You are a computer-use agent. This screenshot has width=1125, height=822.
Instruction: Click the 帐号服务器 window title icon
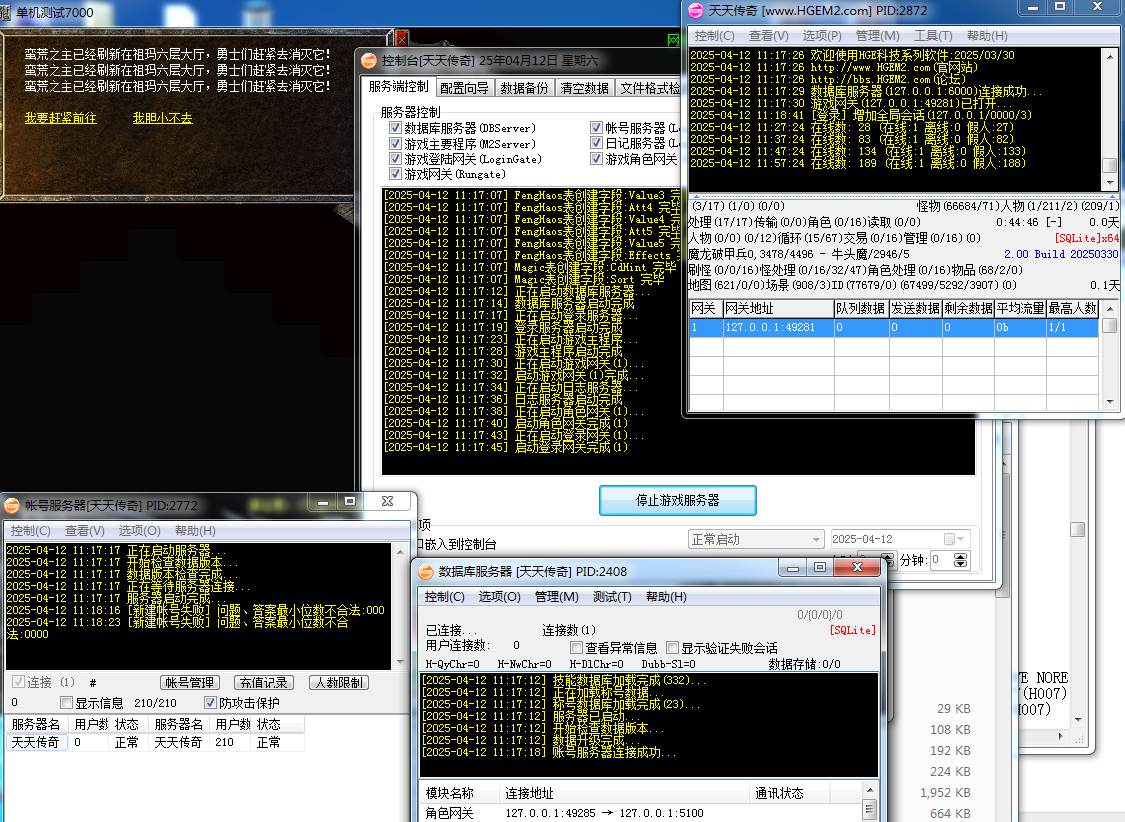click(x=11, y=505)
